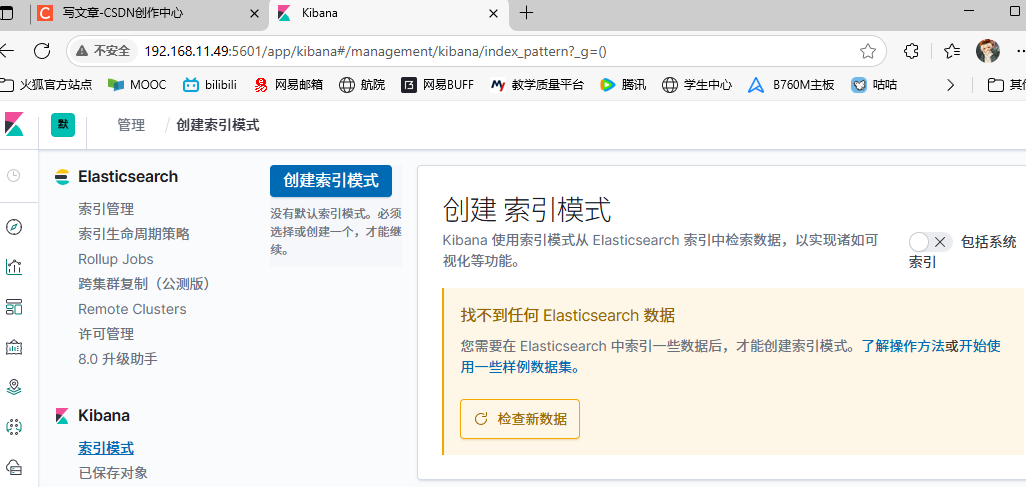Open the 学生中心 bookmark
The width and height of the screenshot is (1026, 487).
(x=697, y=84)
